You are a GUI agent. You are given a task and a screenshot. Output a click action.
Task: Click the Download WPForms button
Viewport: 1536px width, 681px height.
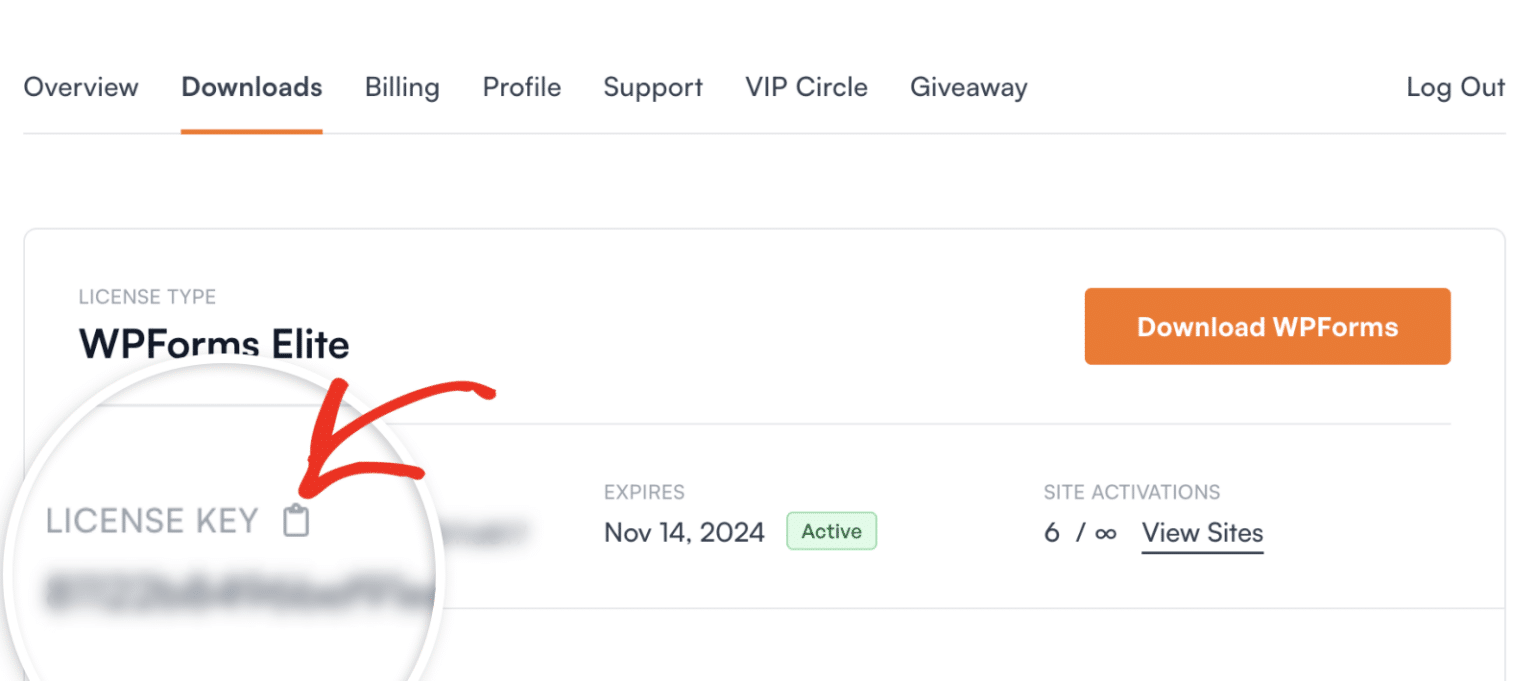tap(1267, 326)
